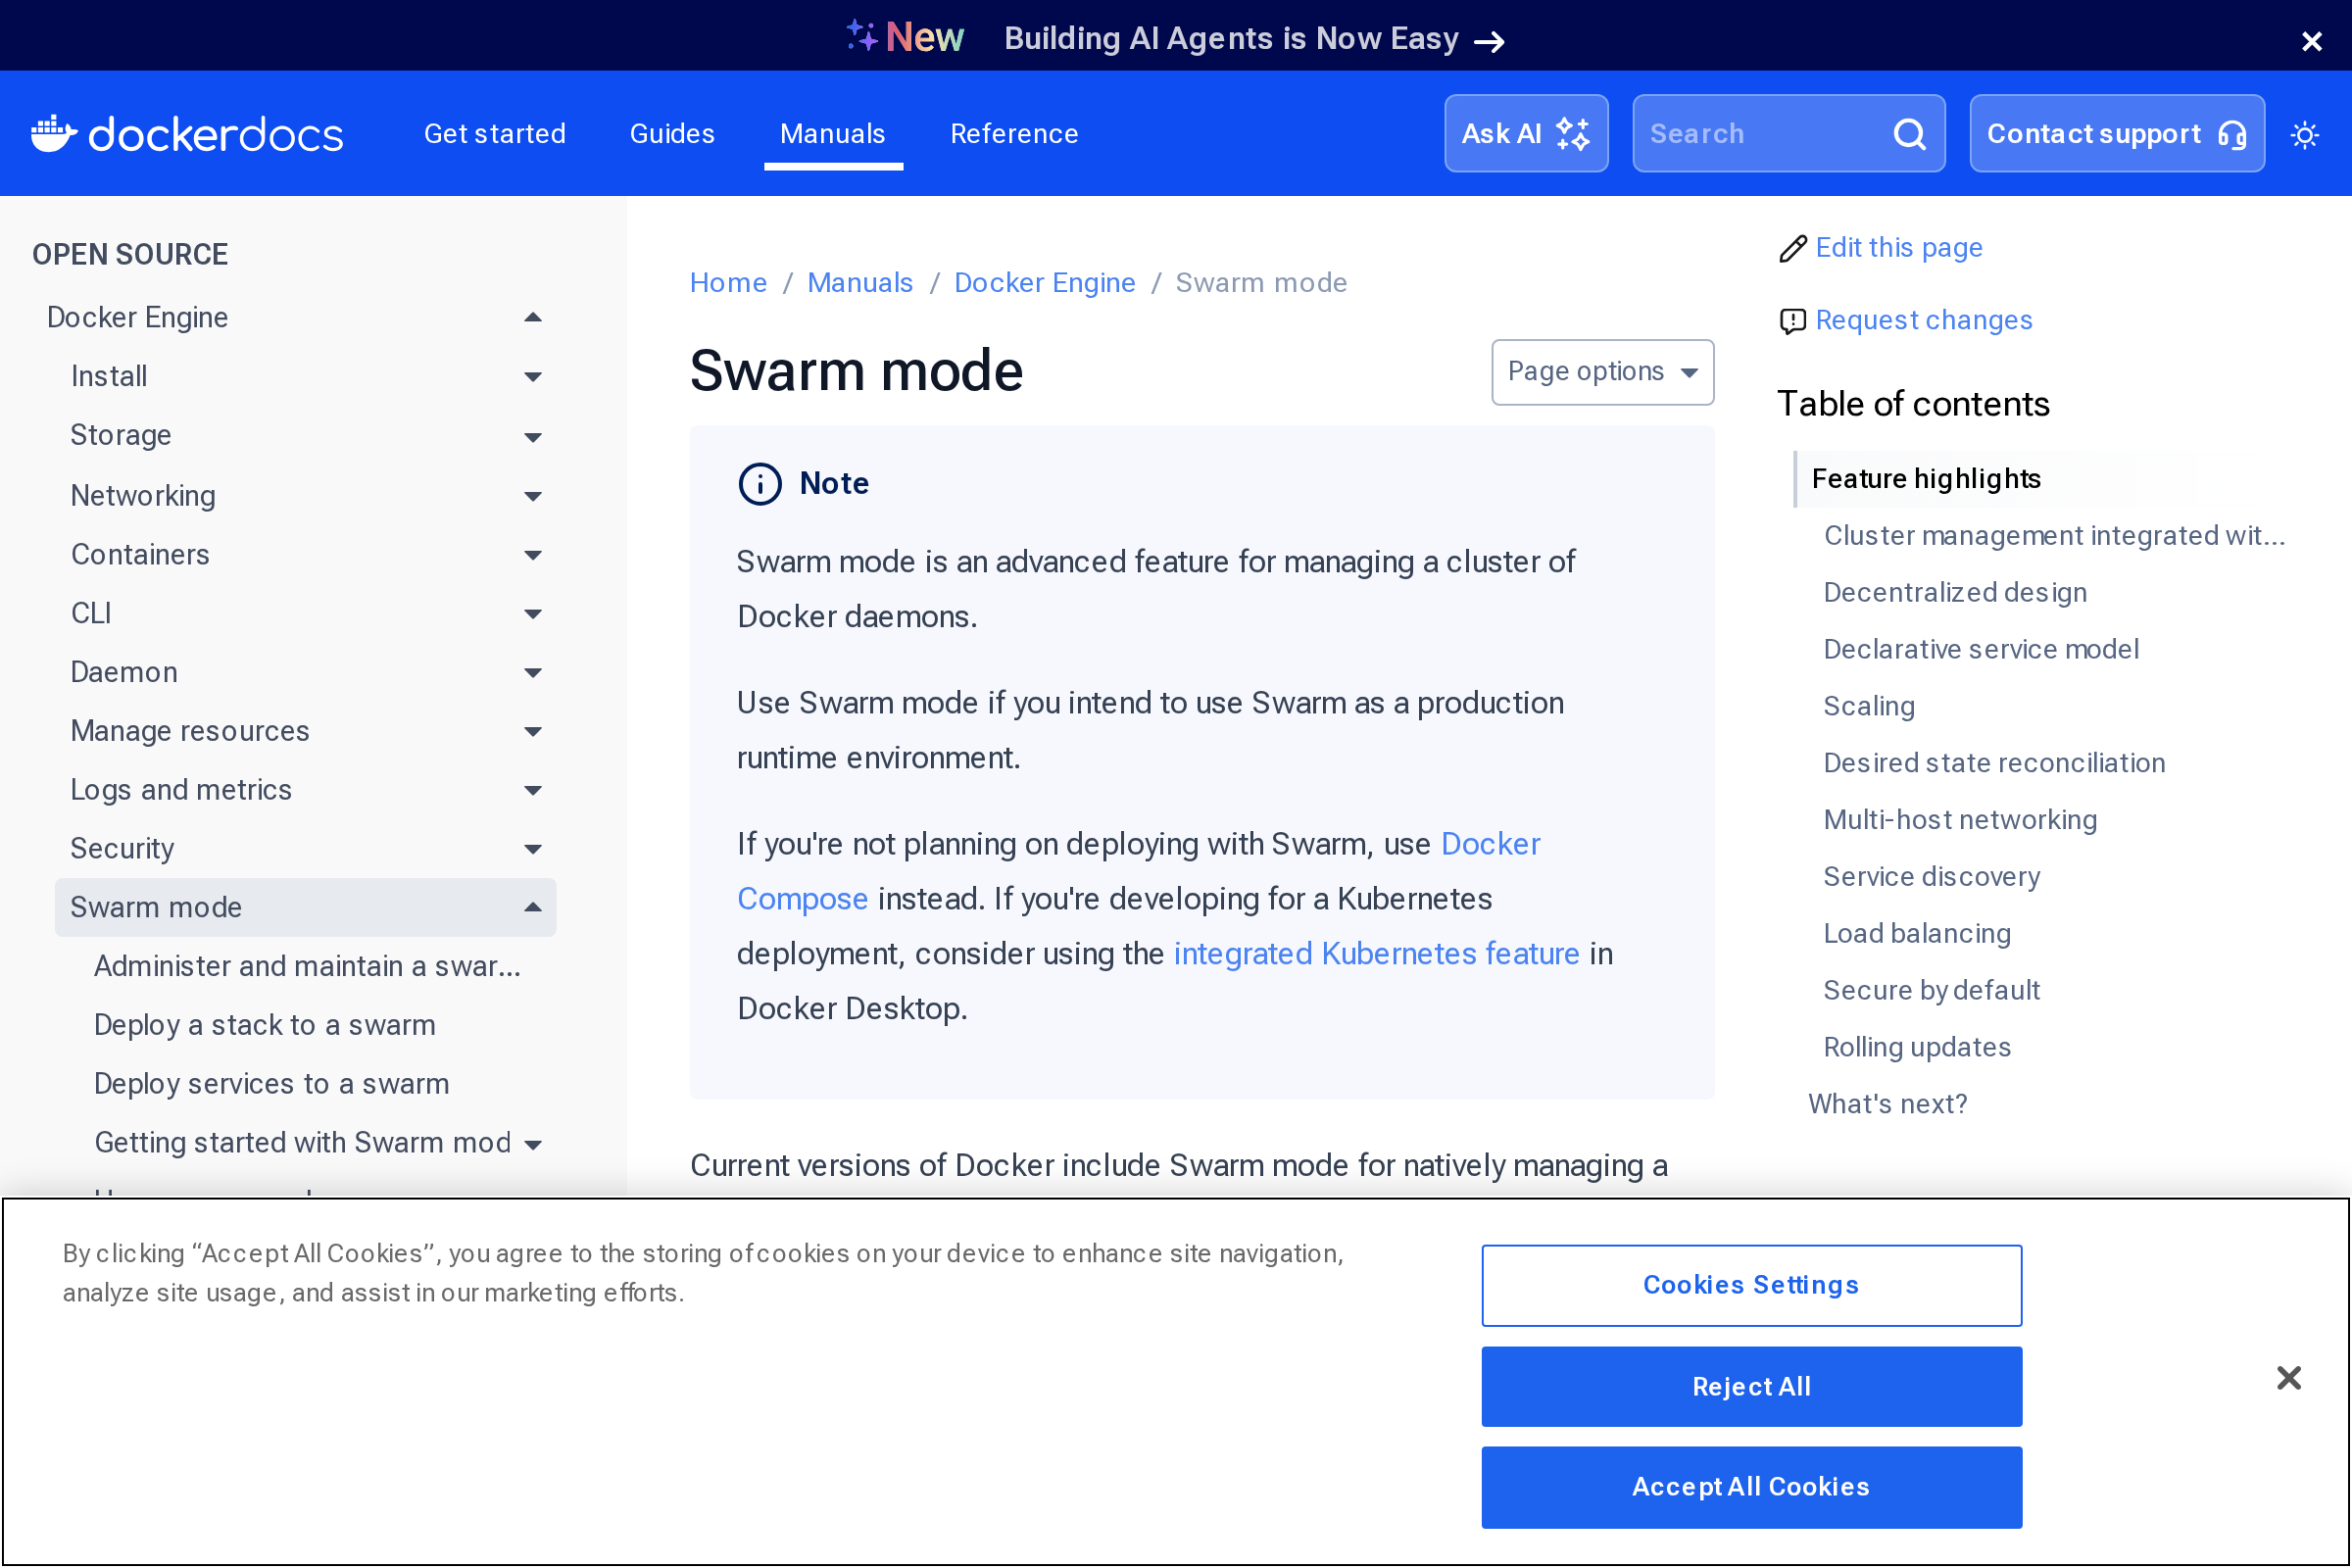Jump to What's next? section
Screen dimensions: 2352x1568
[x=1888, y=1106]
